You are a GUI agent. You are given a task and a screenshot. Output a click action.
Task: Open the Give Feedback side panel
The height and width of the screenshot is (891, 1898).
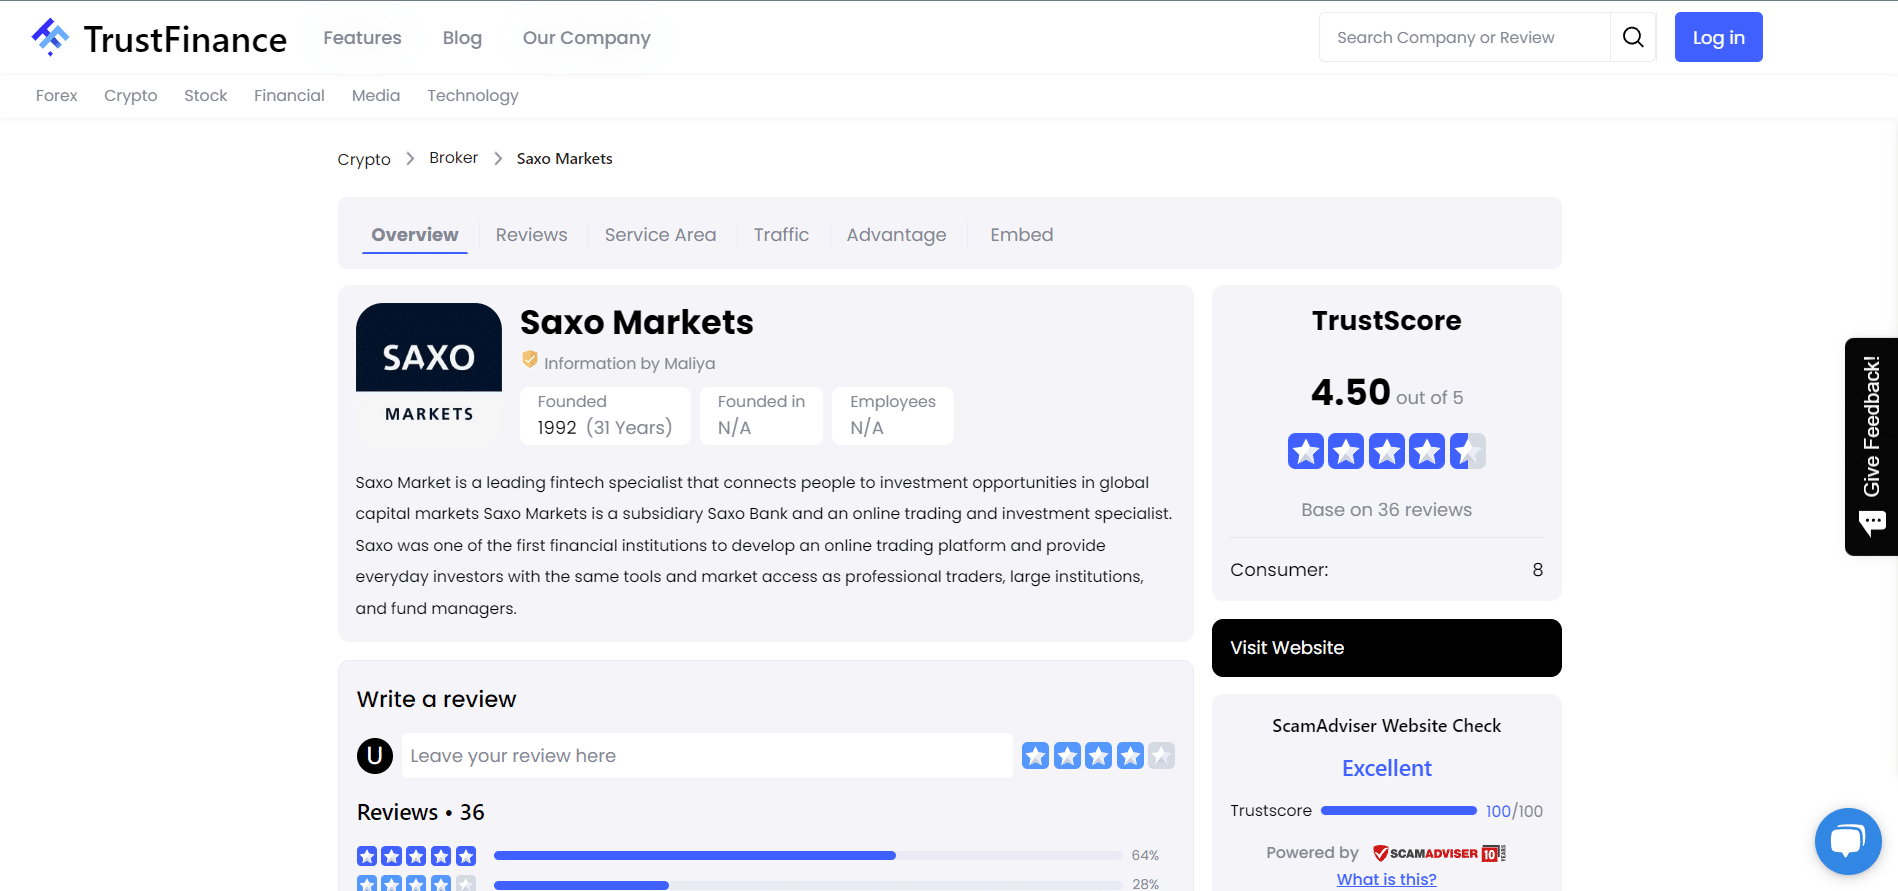(1871, 446)
